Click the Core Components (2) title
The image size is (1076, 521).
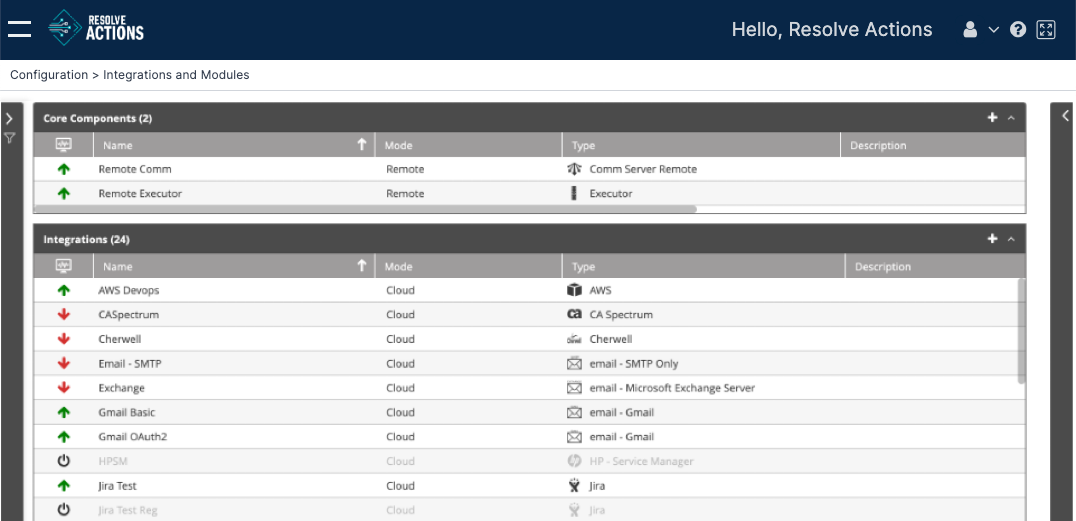point(97,118)
